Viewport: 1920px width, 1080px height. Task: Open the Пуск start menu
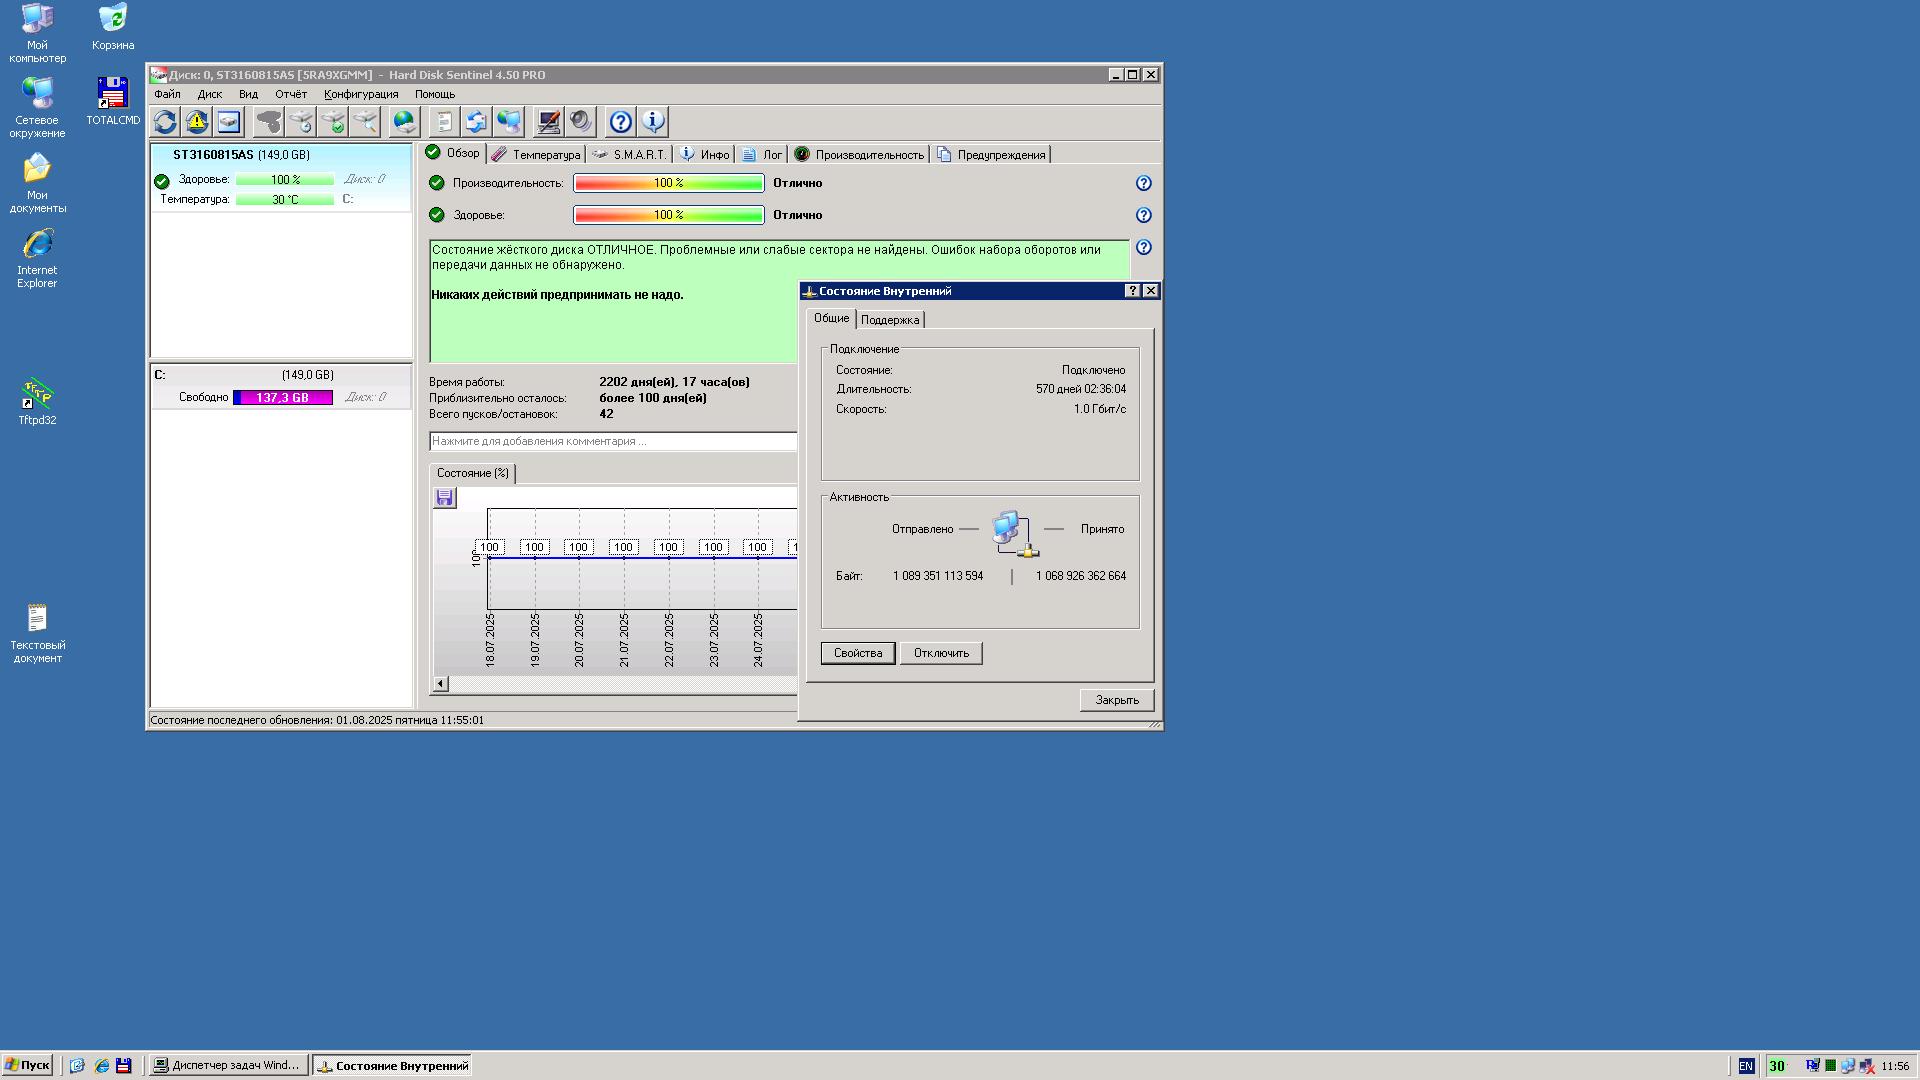tap(27, 1066)
